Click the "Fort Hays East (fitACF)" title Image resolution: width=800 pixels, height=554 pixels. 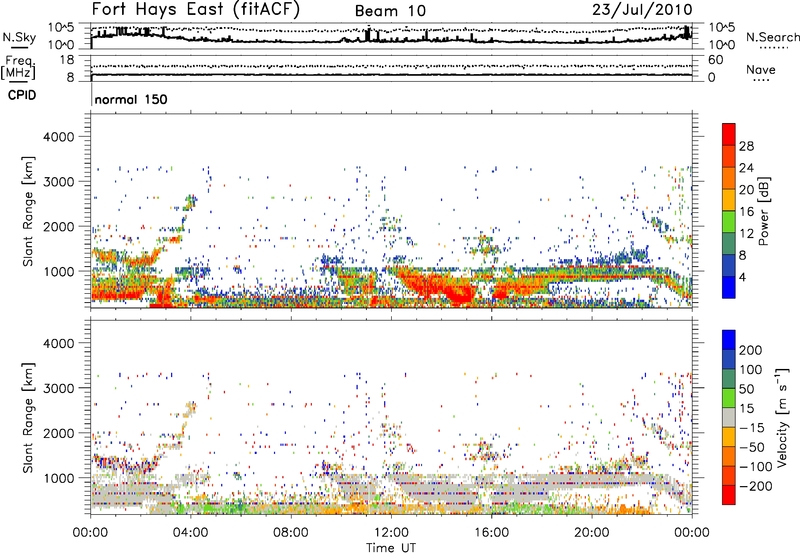(196, 10)
